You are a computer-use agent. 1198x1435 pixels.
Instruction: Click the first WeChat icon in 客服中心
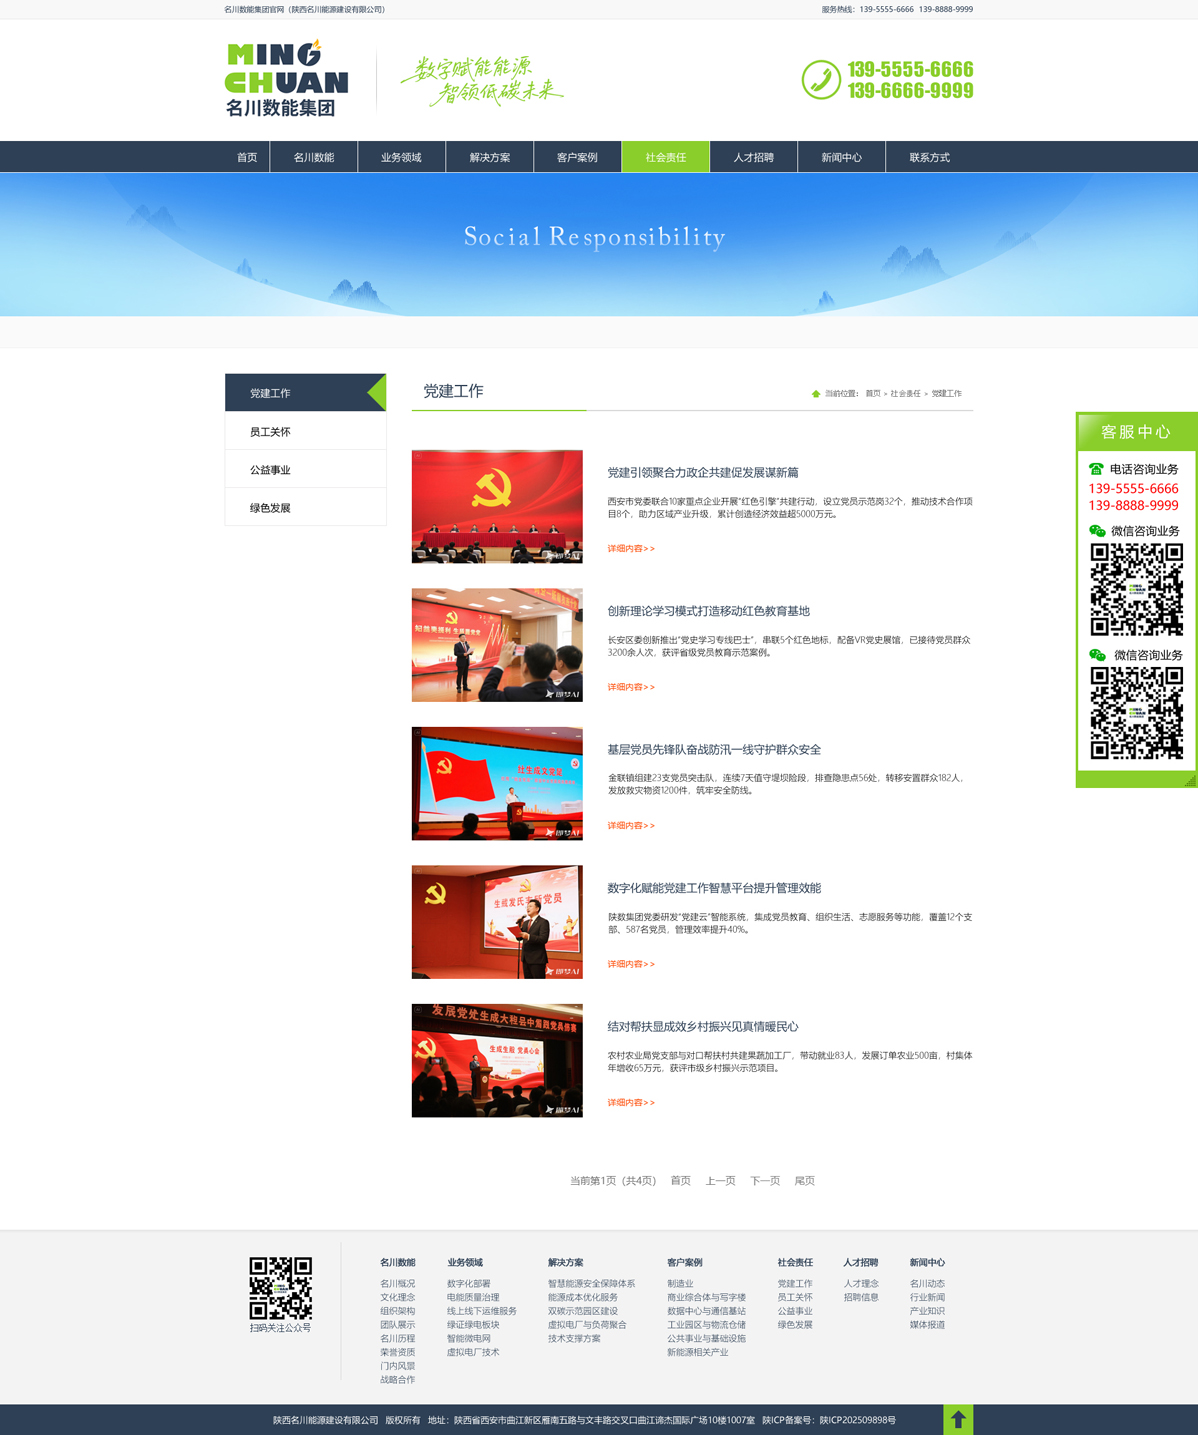coord(1097,531)
